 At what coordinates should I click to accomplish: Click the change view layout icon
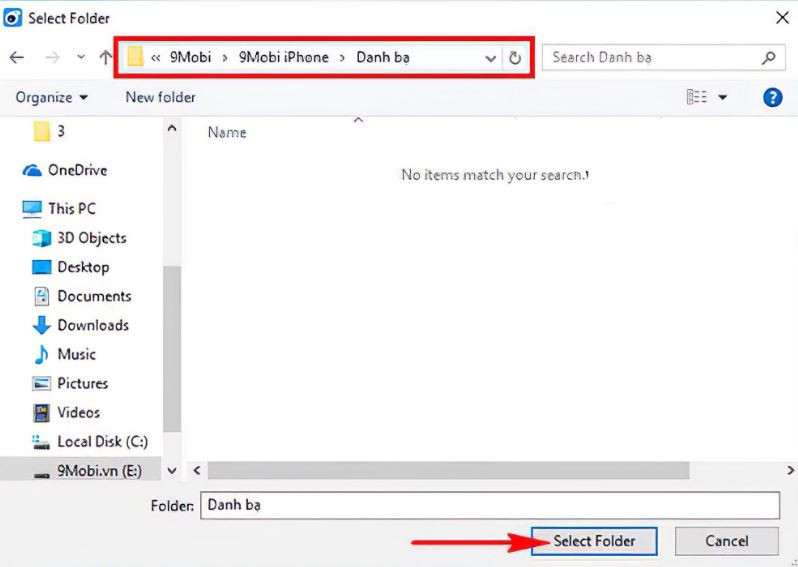pos(696,97)
